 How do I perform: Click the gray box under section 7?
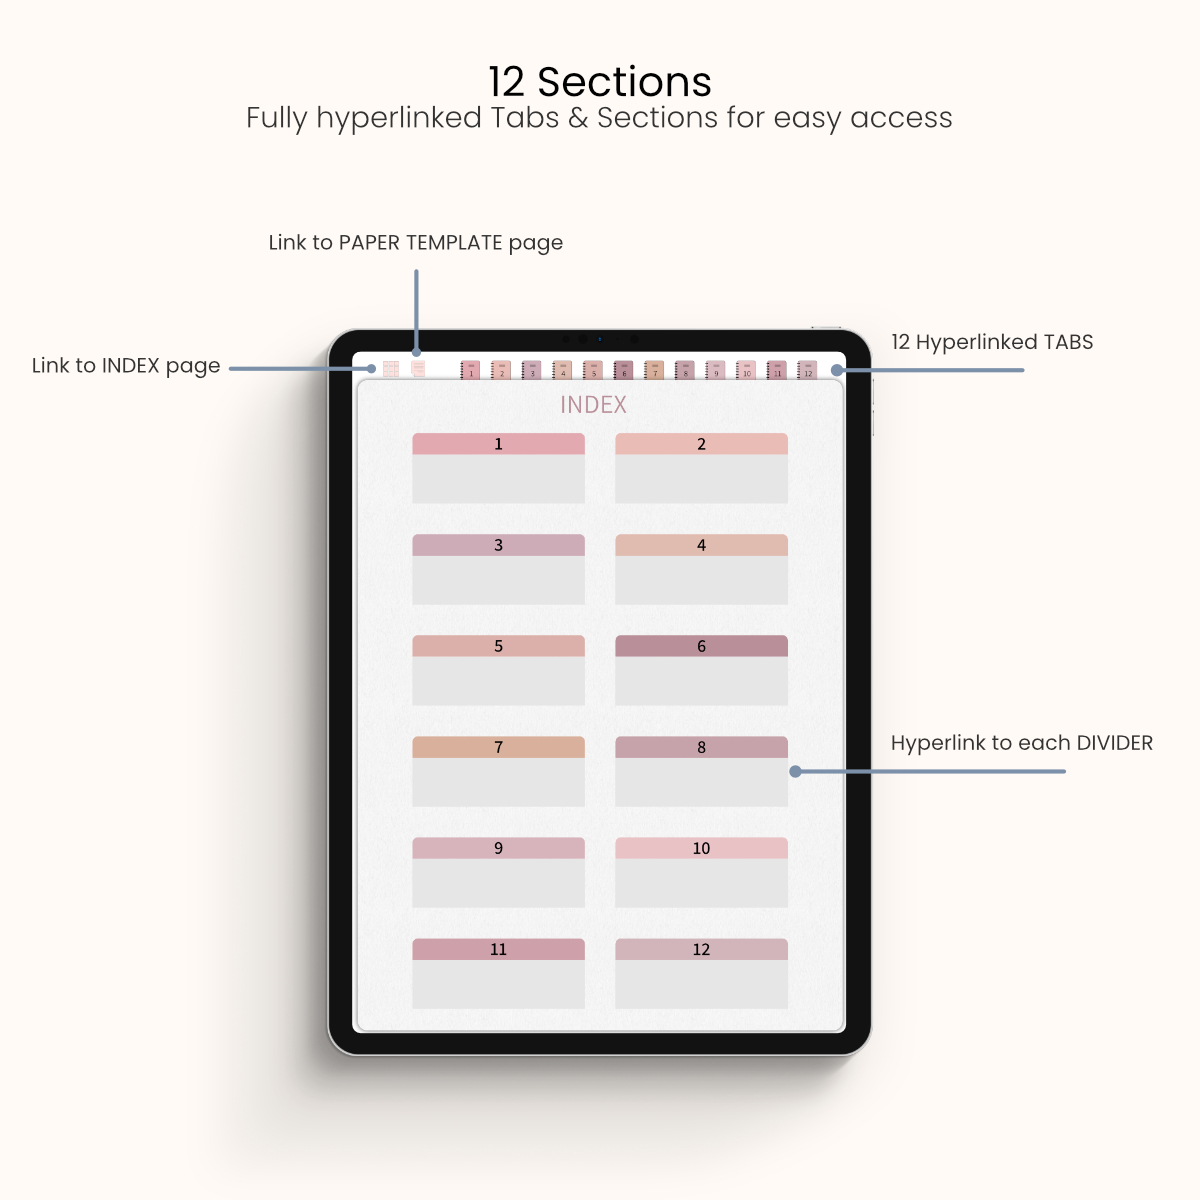tap(498, 782)
